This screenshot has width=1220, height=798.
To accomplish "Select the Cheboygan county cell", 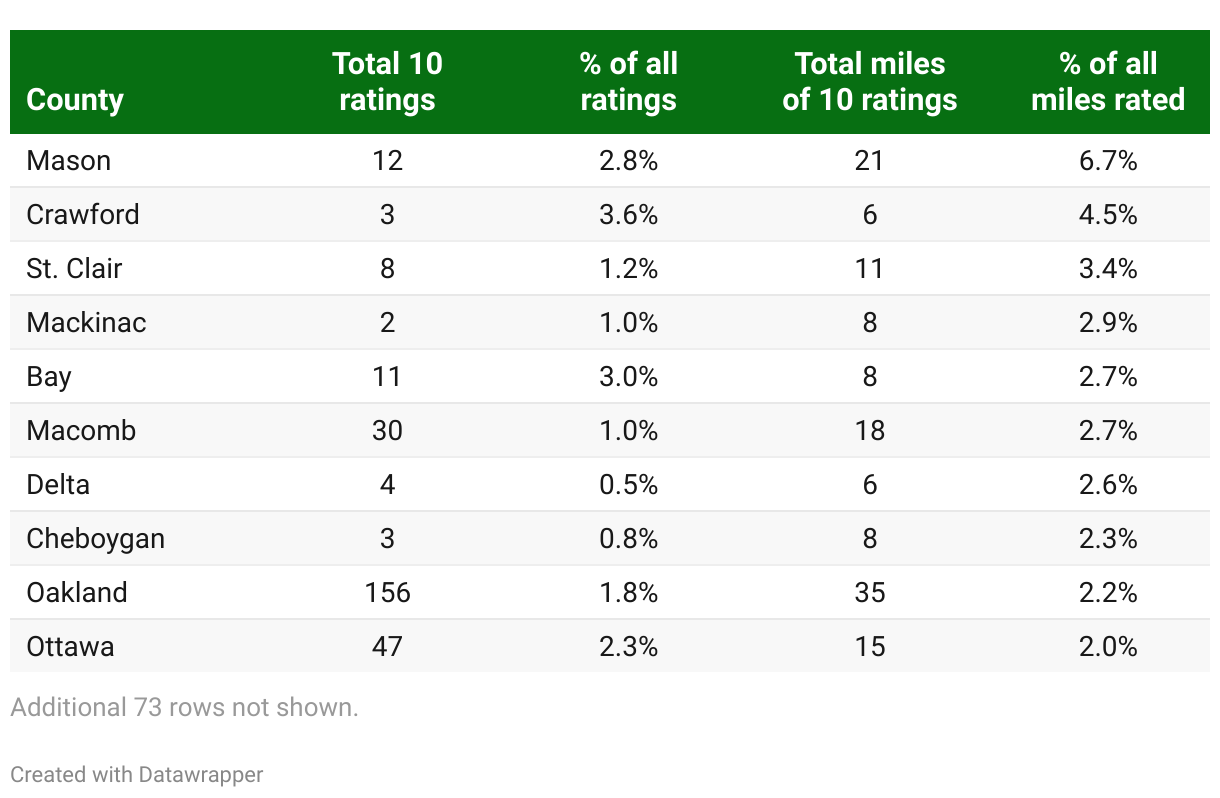I will click(96, 538).
